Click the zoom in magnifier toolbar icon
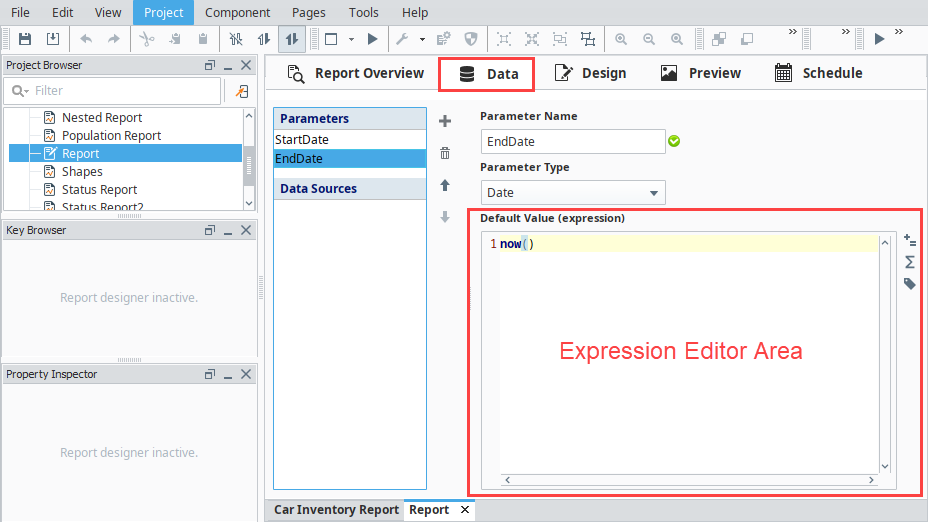 pyautogui.click(x=621, y=39)
